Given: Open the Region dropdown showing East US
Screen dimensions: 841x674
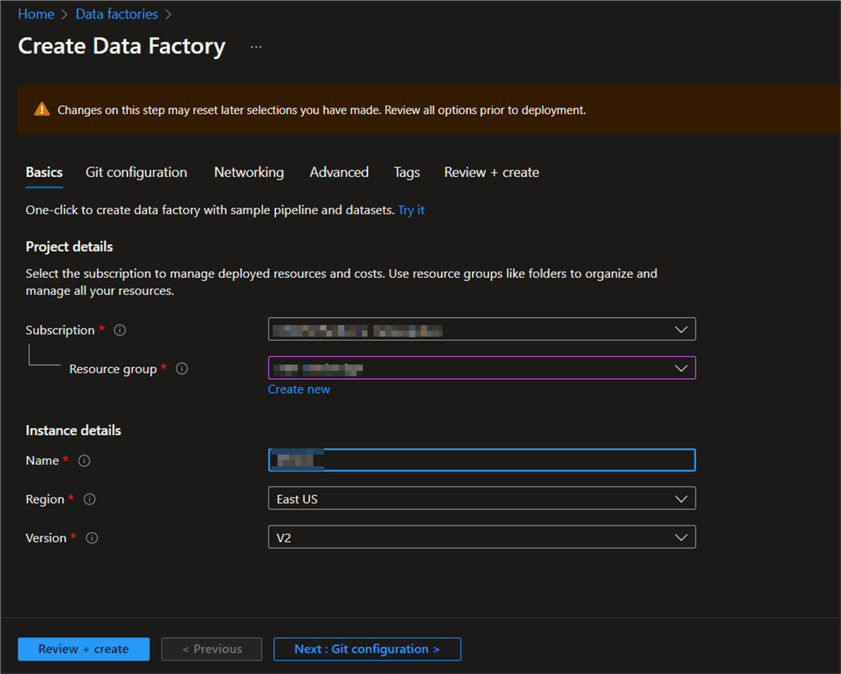Looking at the screenshot, I should (482, 499).
